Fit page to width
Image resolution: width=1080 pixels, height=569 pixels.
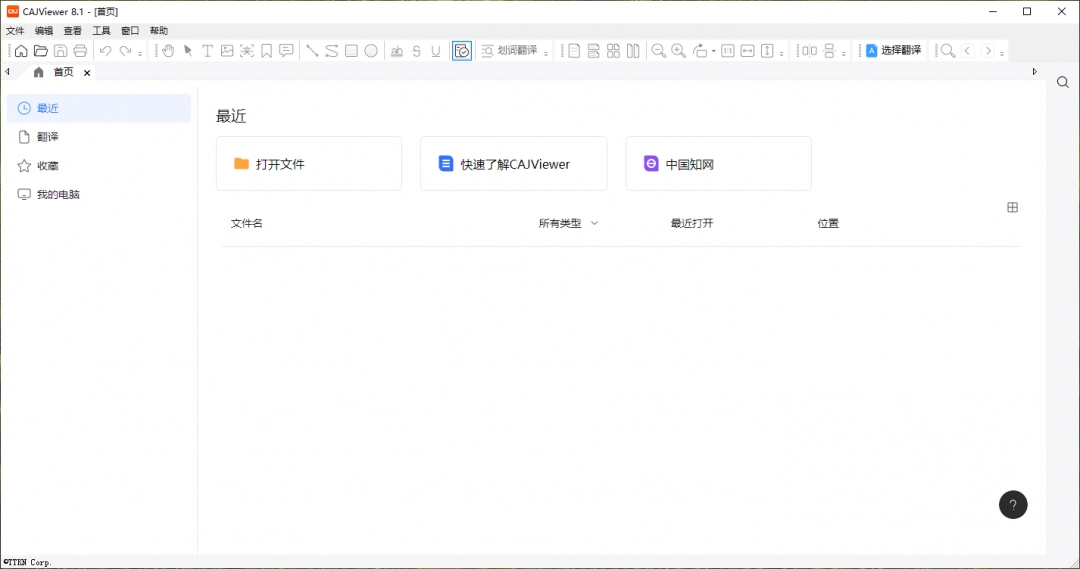click(747, 51)
